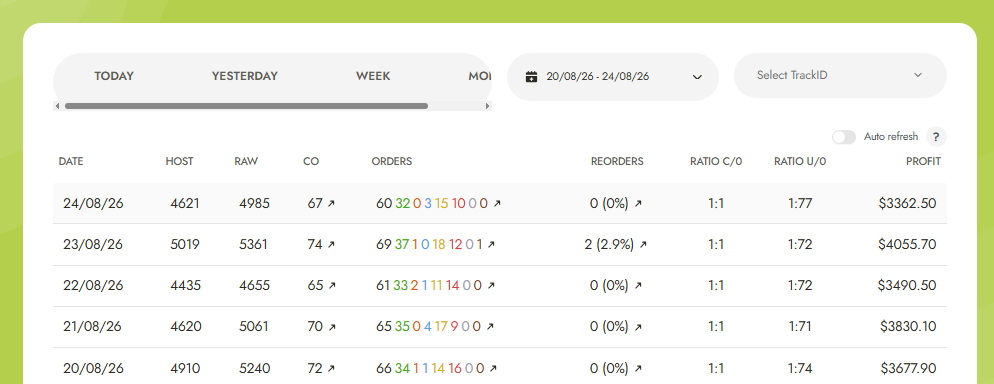Click profit value $3830.10

pos(908,327)
